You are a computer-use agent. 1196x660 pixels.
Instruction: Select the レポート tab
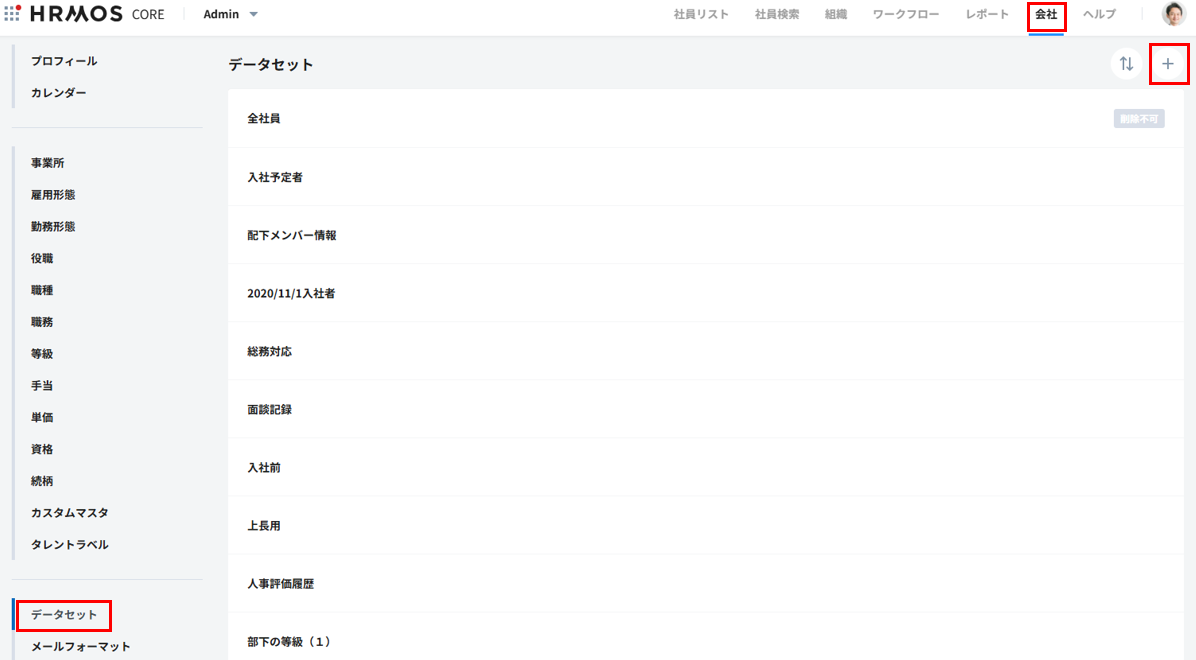point(987,14)
